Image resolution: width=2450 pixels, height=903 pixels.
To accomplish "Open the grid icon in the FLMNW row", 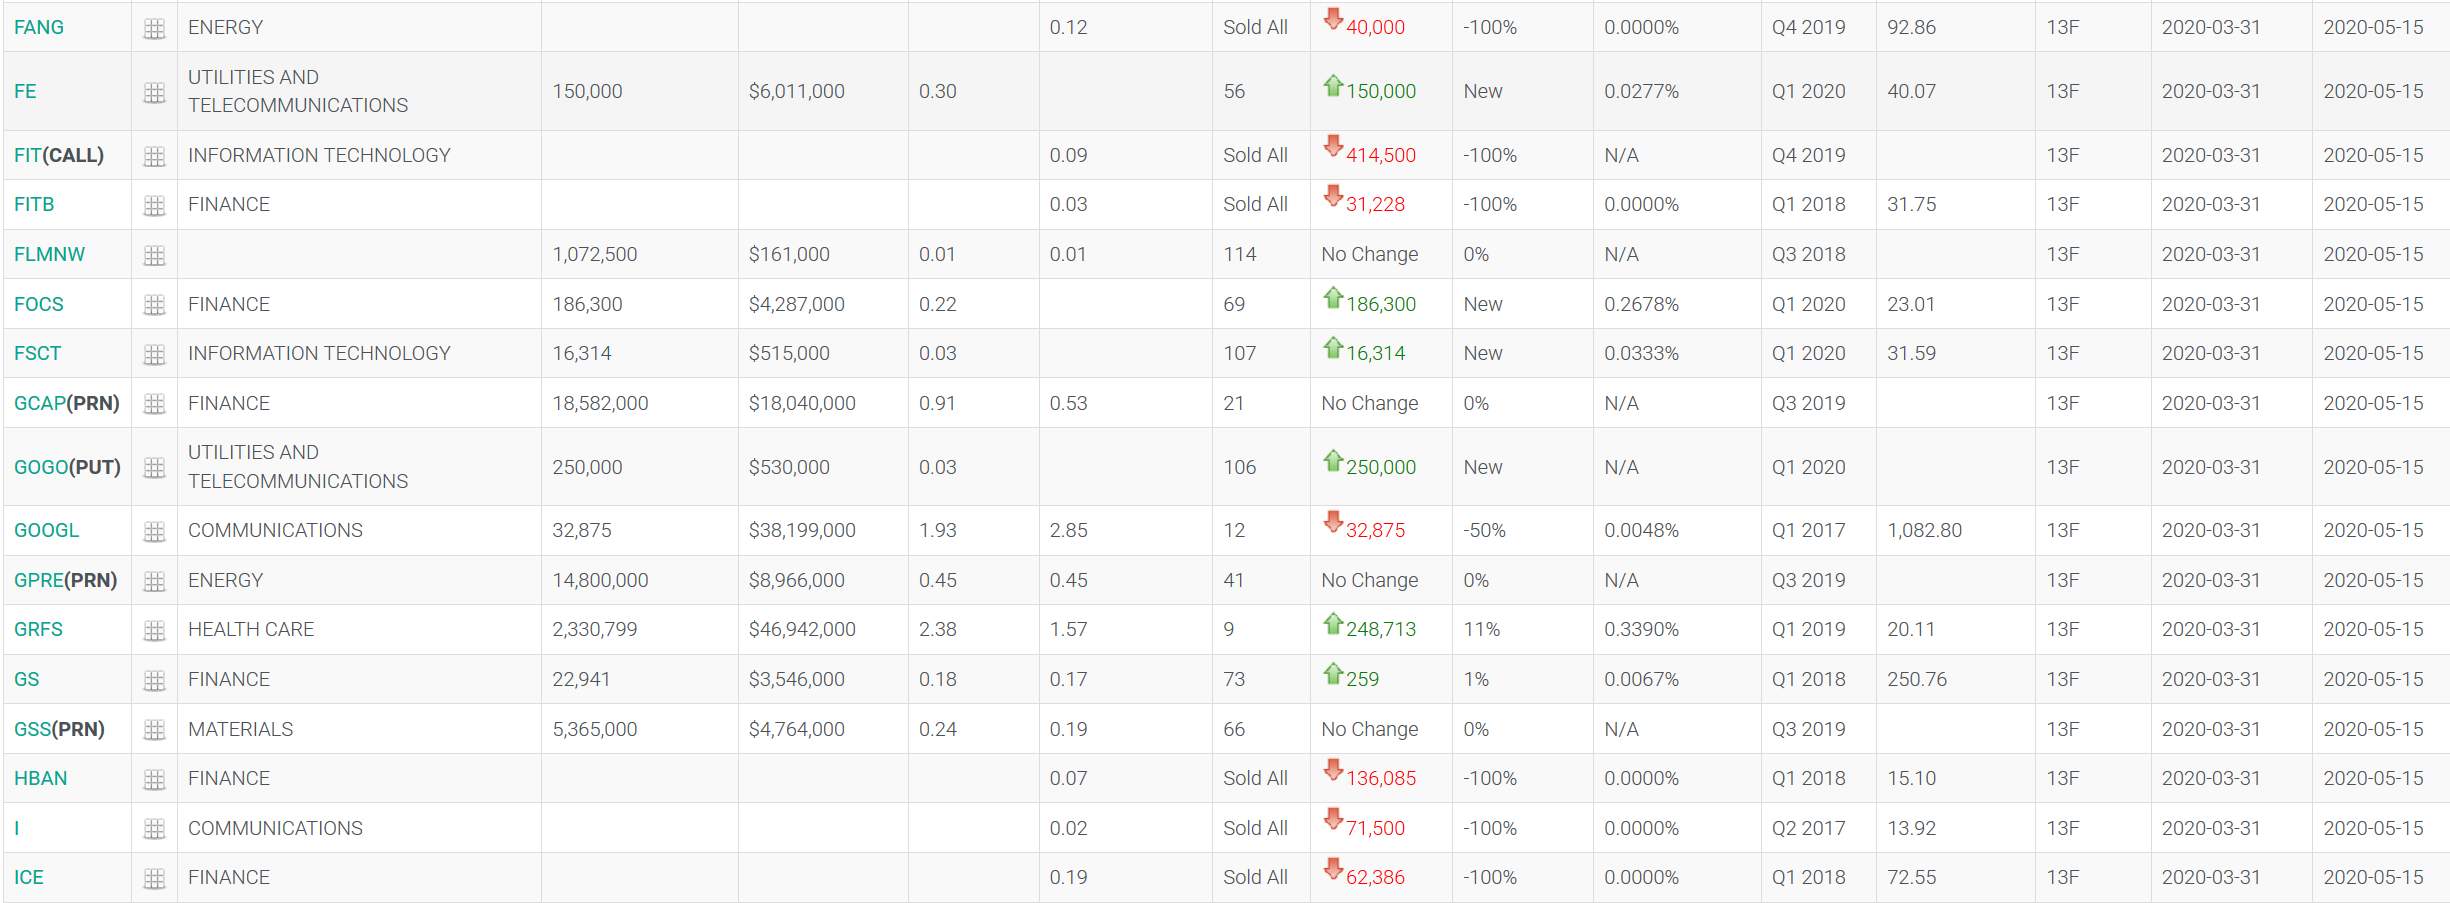I will (x=154, y=256).
